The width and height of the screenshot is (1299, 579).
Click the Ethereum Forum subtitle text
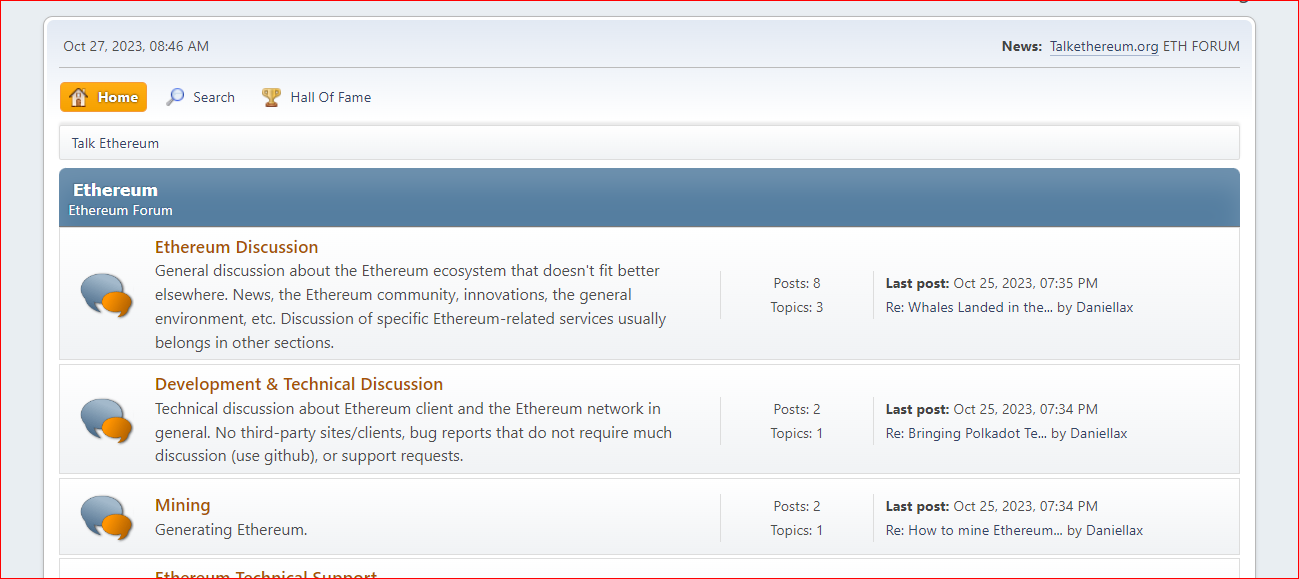coord(120,211)
